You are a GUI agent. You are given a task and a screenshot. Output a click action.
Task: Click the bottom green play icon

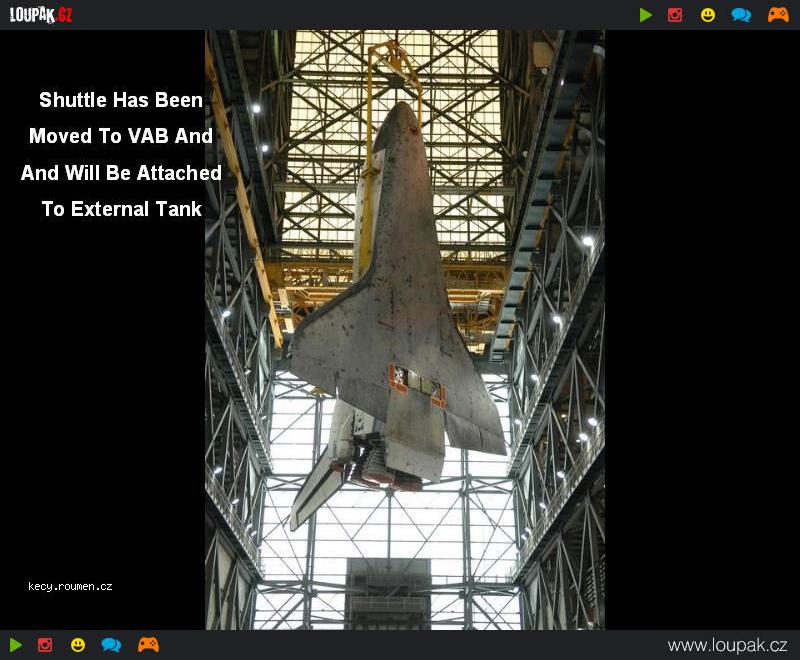click(16, 645)
